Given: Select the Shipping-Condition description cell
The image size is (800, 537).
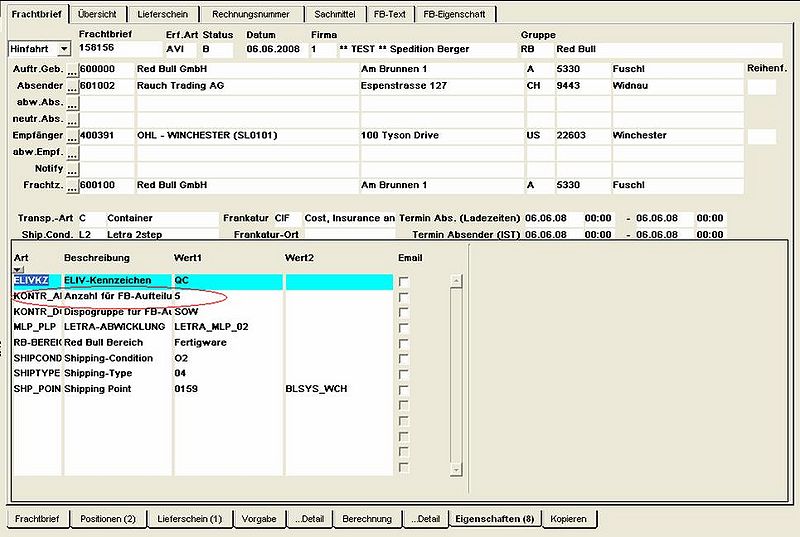Looking at the screenshot, I should (117, 359).
